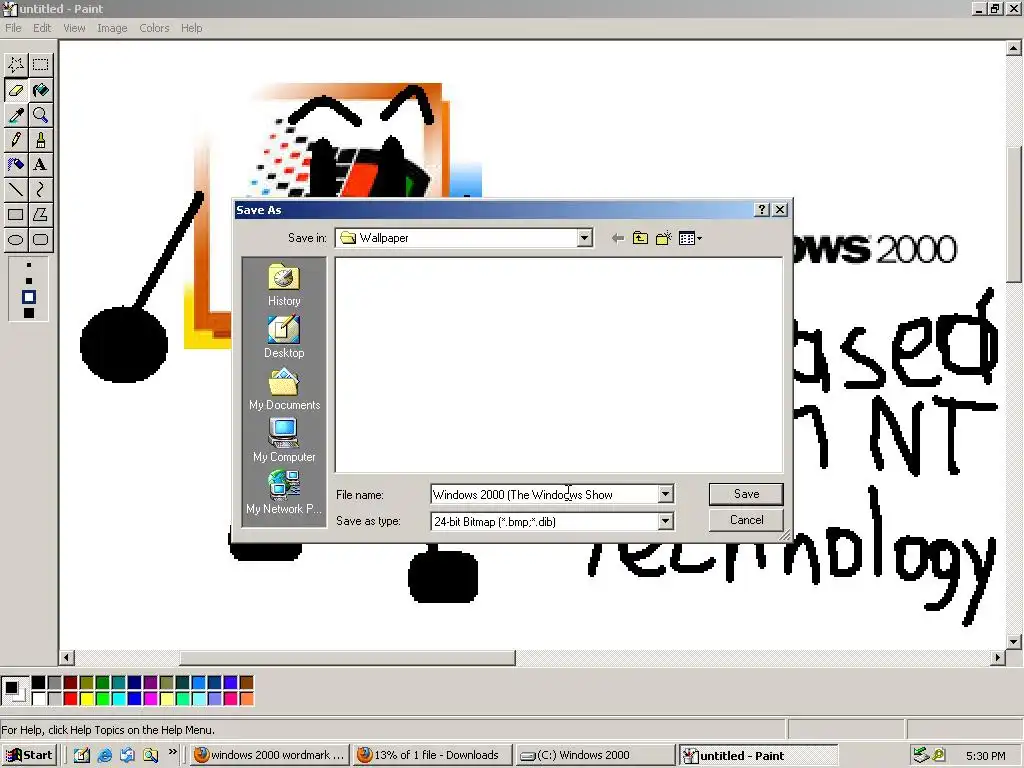Viewport: 1024px width, 768px height.
Task: Open the File menu
Action: (x=13, y=28)
